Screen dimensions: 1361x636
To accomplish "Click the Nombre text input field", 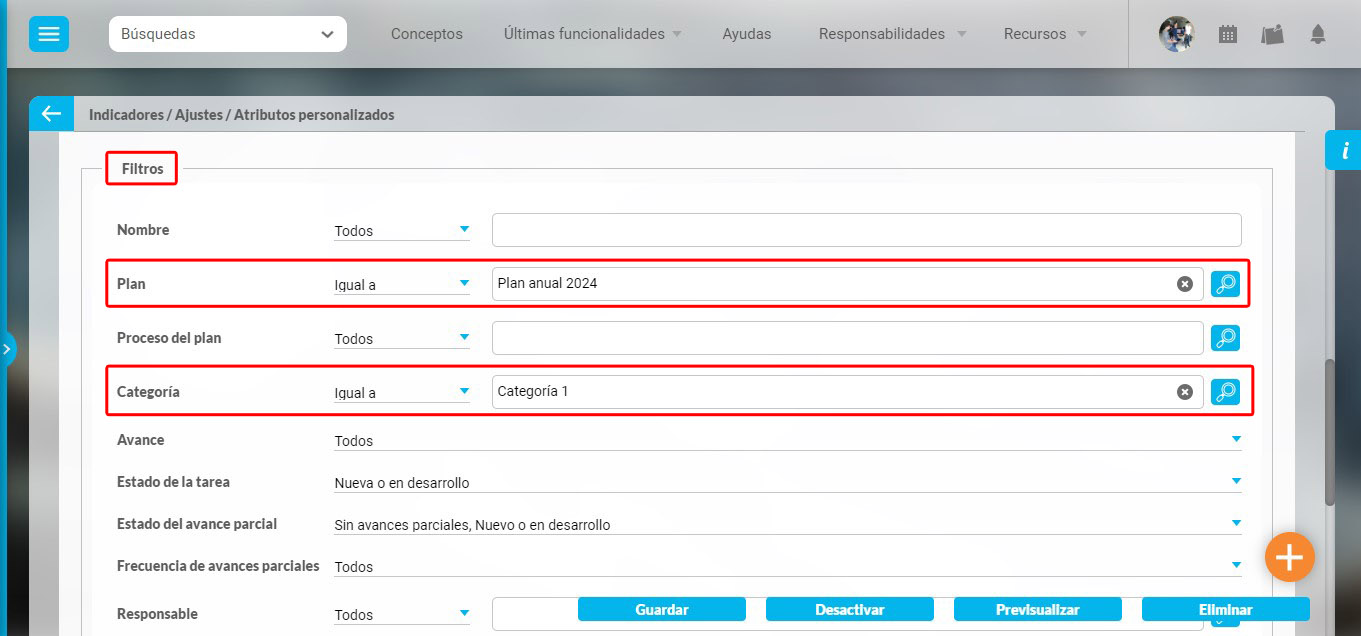I will 867,230.
